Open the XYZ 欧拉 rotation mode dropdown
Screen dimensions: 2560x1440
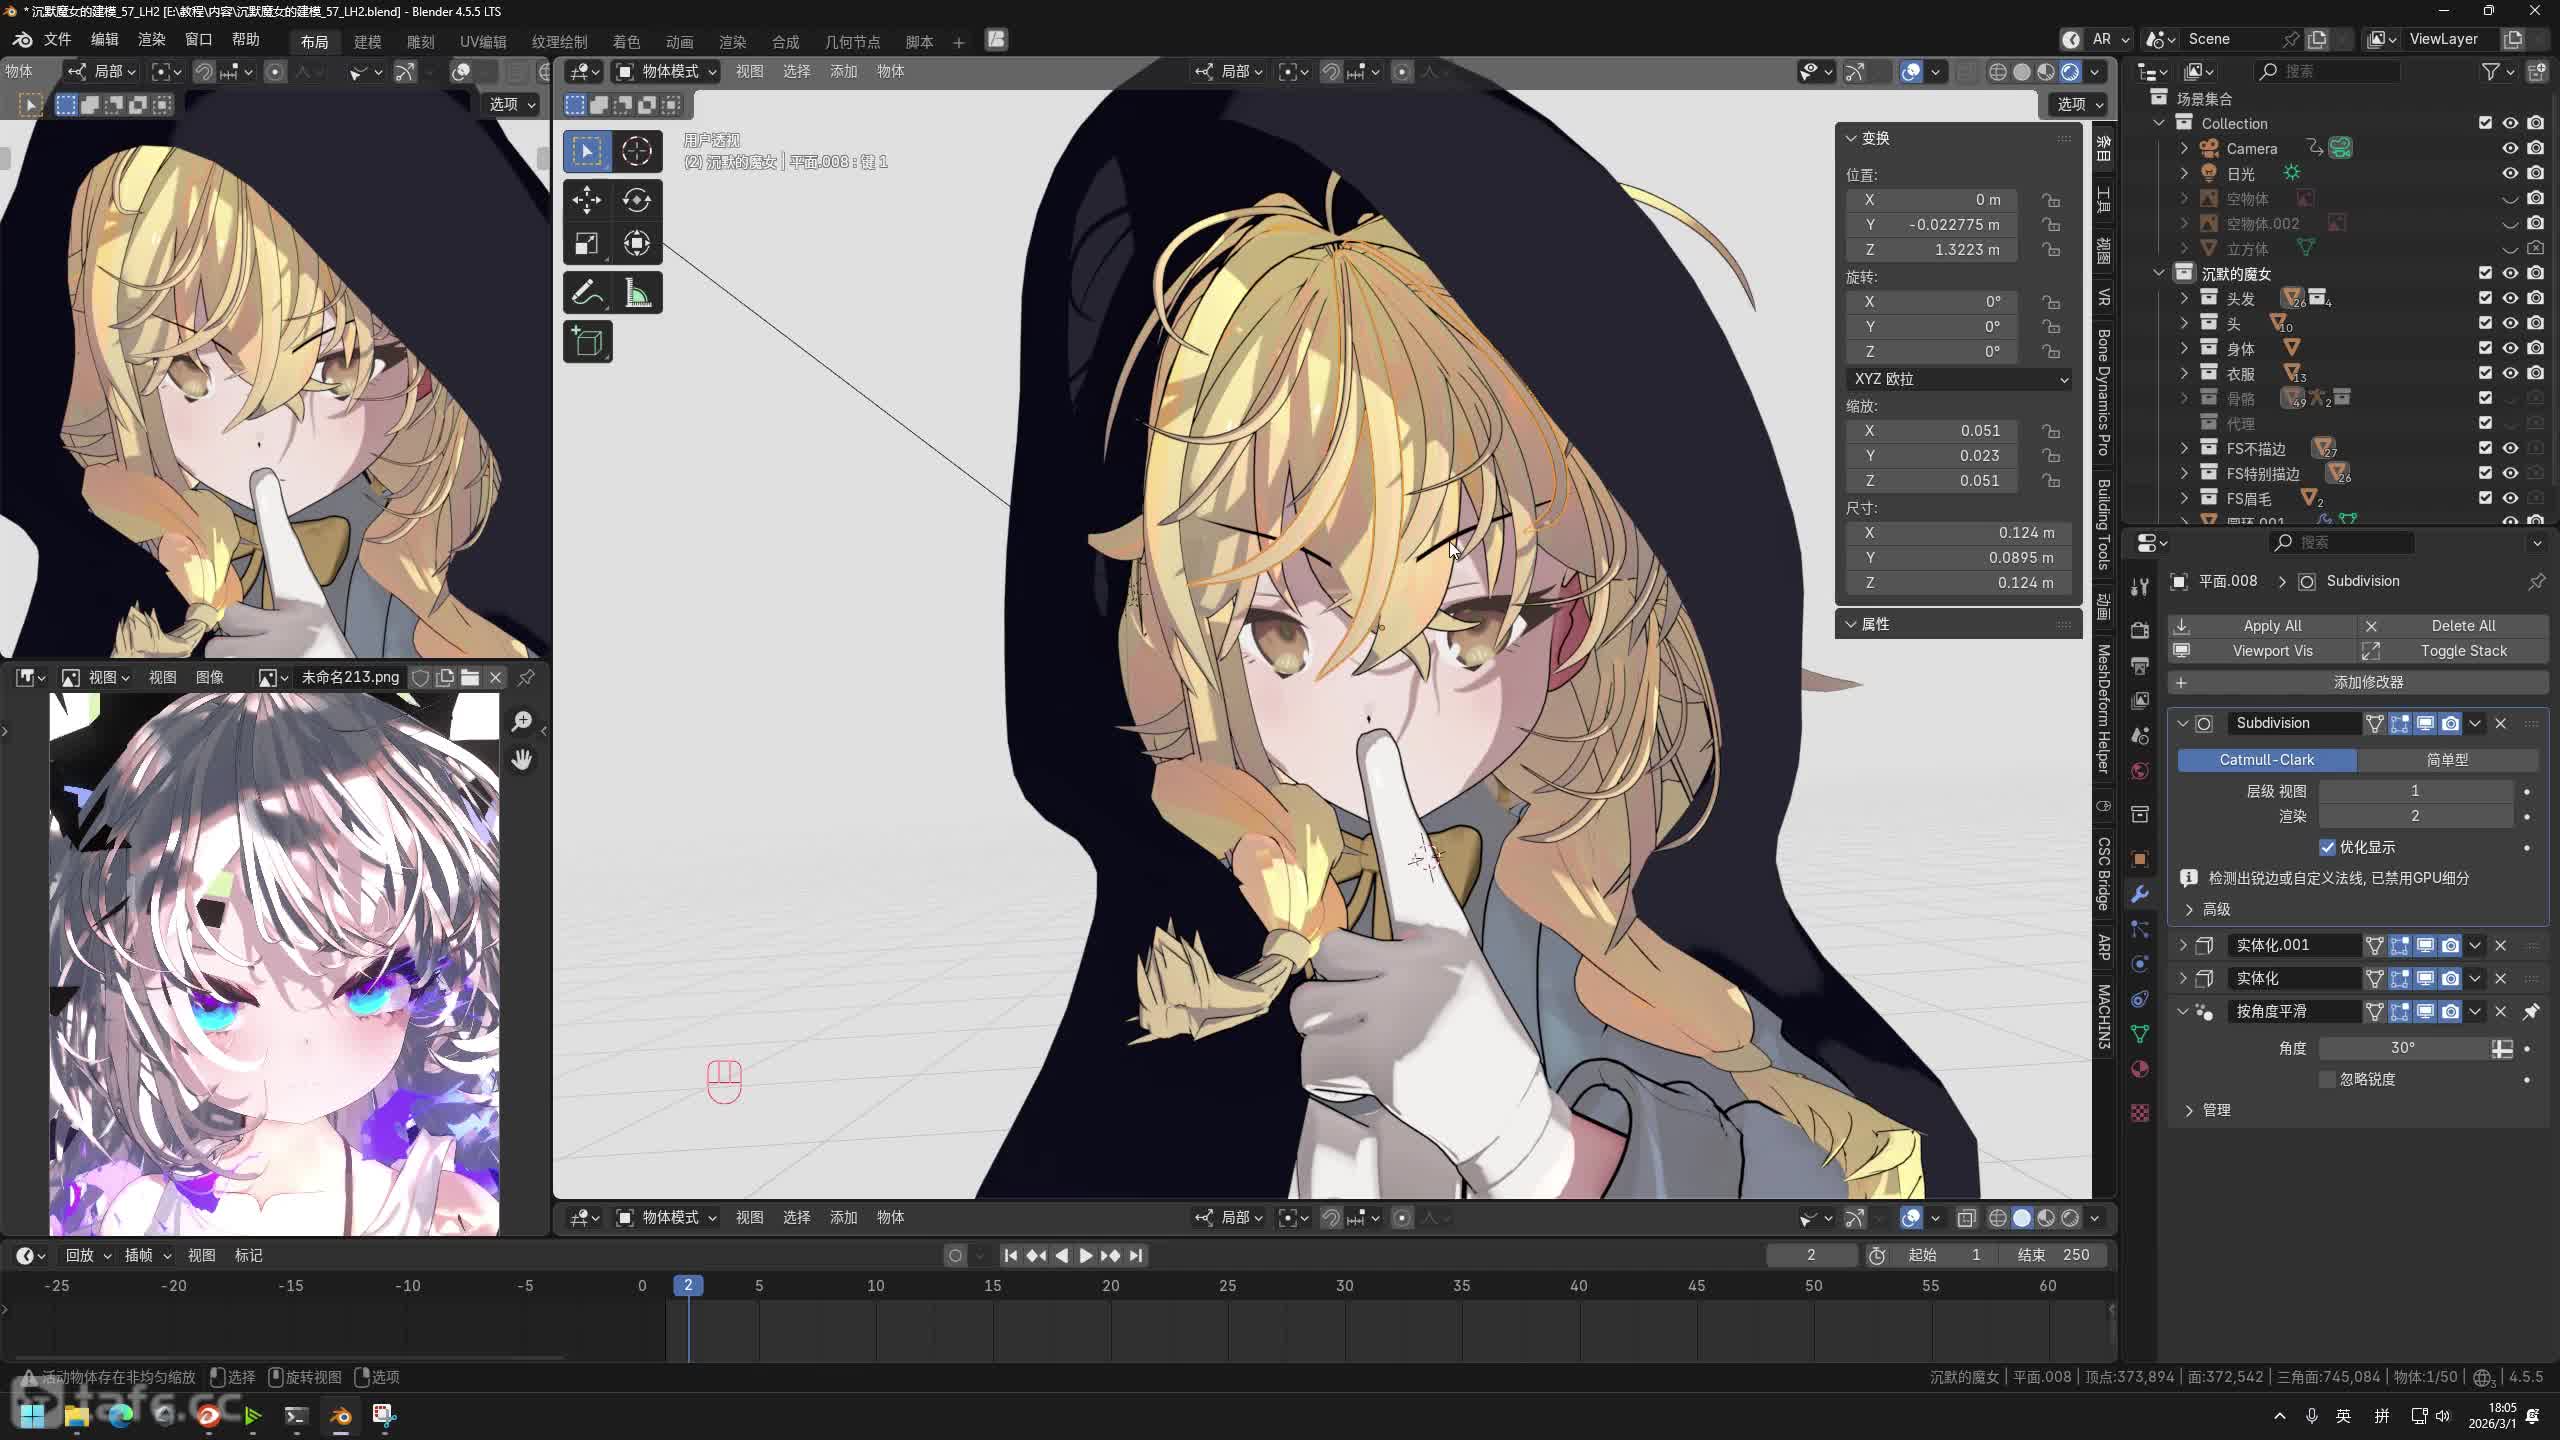(1960, 379)
